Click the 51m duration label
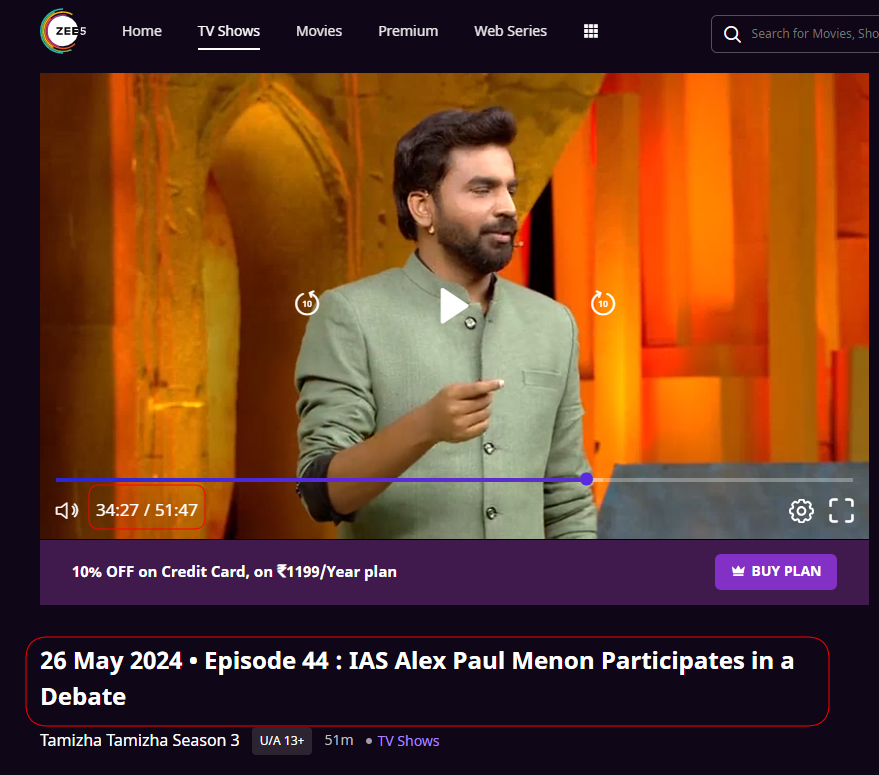Screen dimensions: 879x775 pyautogui.click(x=339, y=740)
